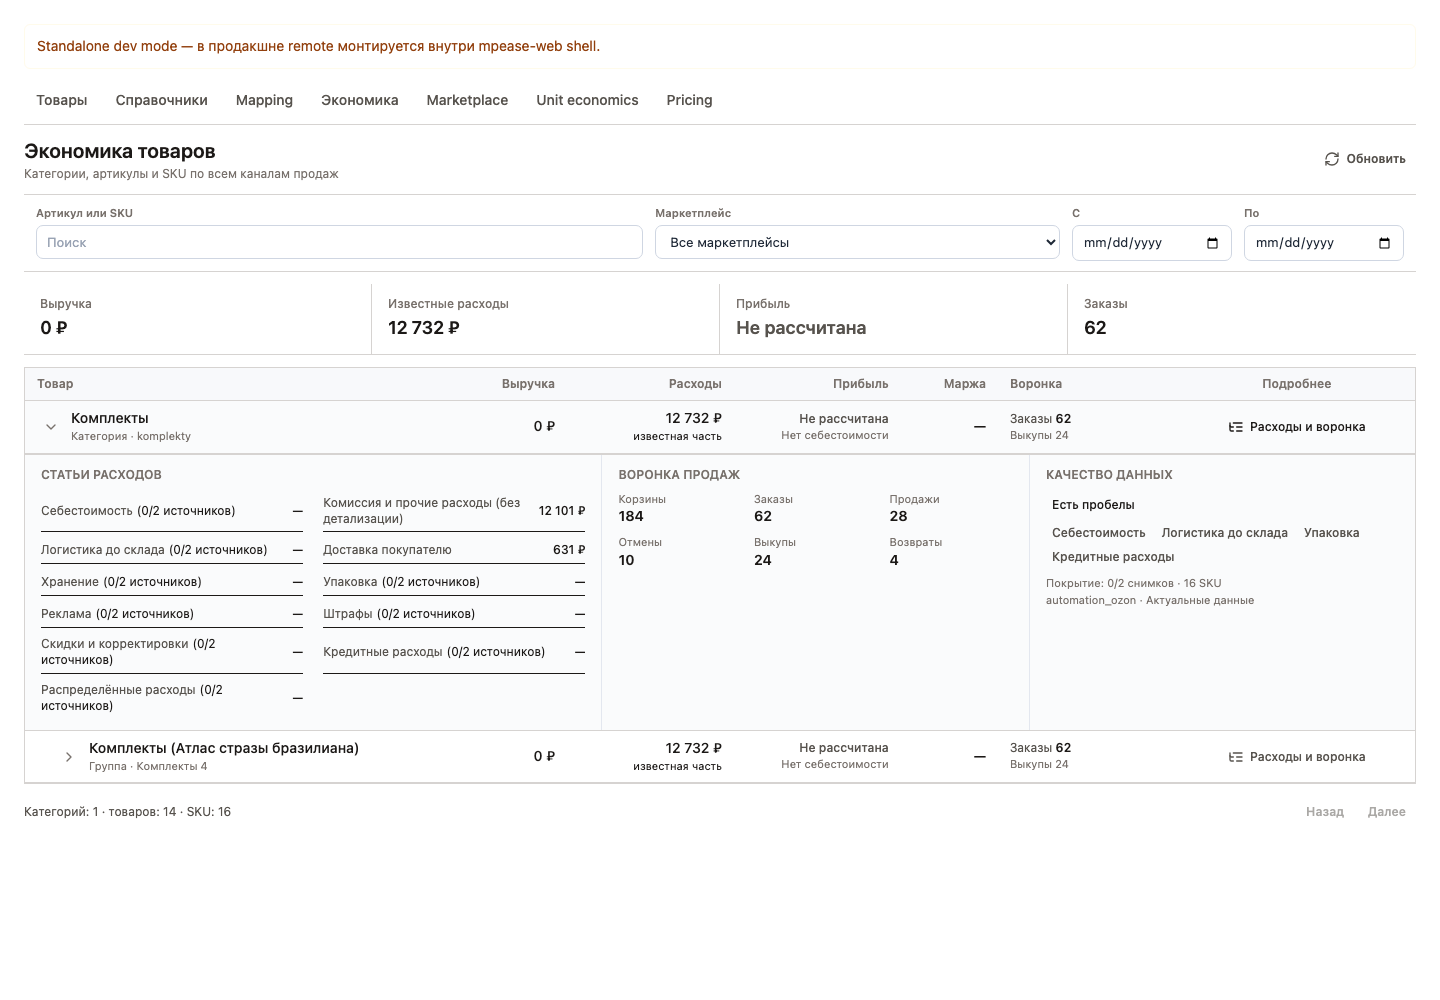The image size is (1440, 1000).
Task: Switch to Unit economics tab
Action: tap(587, 100)
